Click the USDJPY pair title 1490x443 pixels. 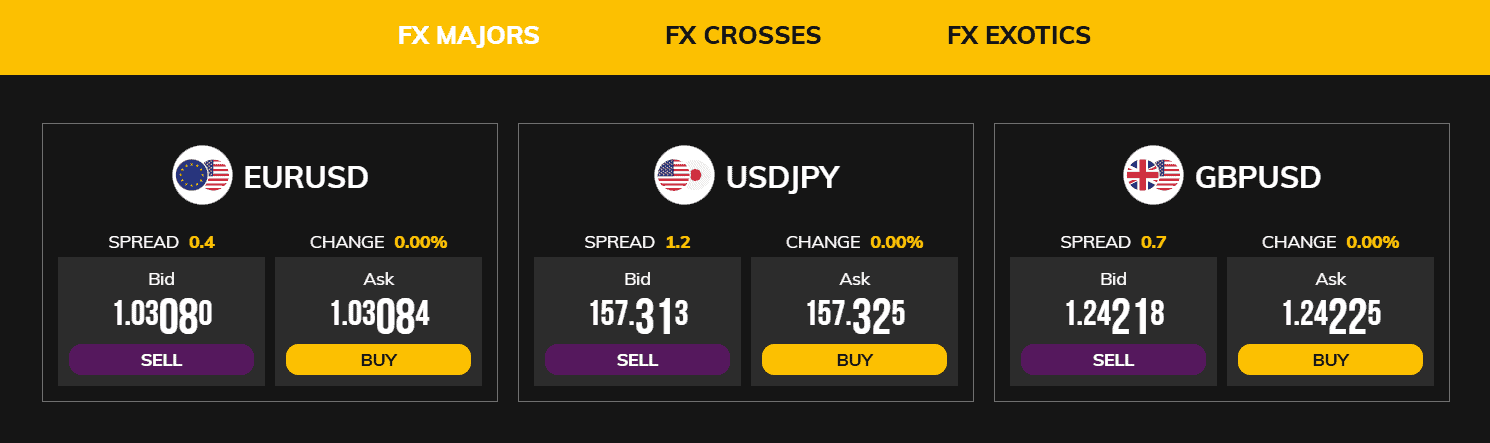click(782, 178)
